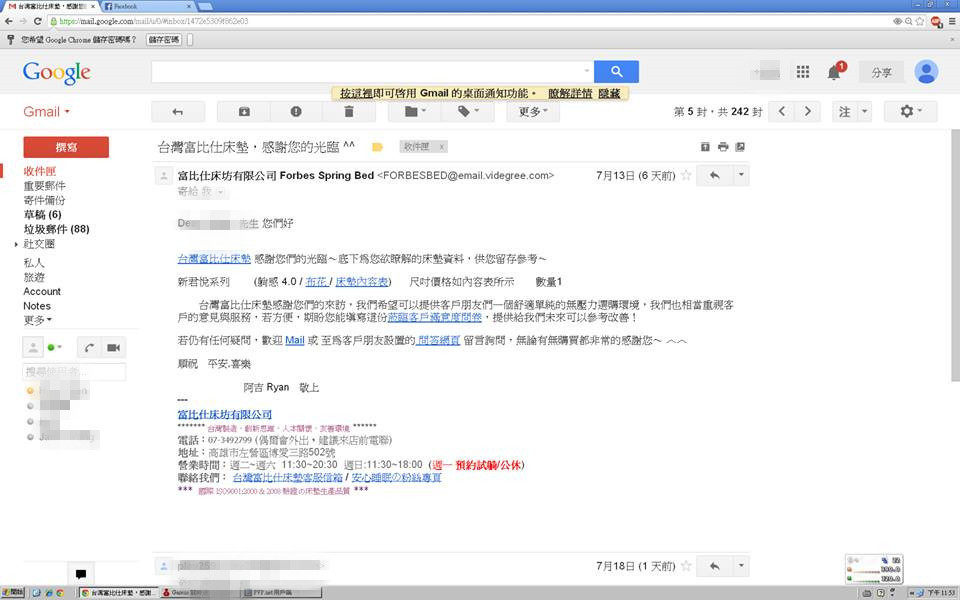Open the labels tag menu

click(468, 111)
